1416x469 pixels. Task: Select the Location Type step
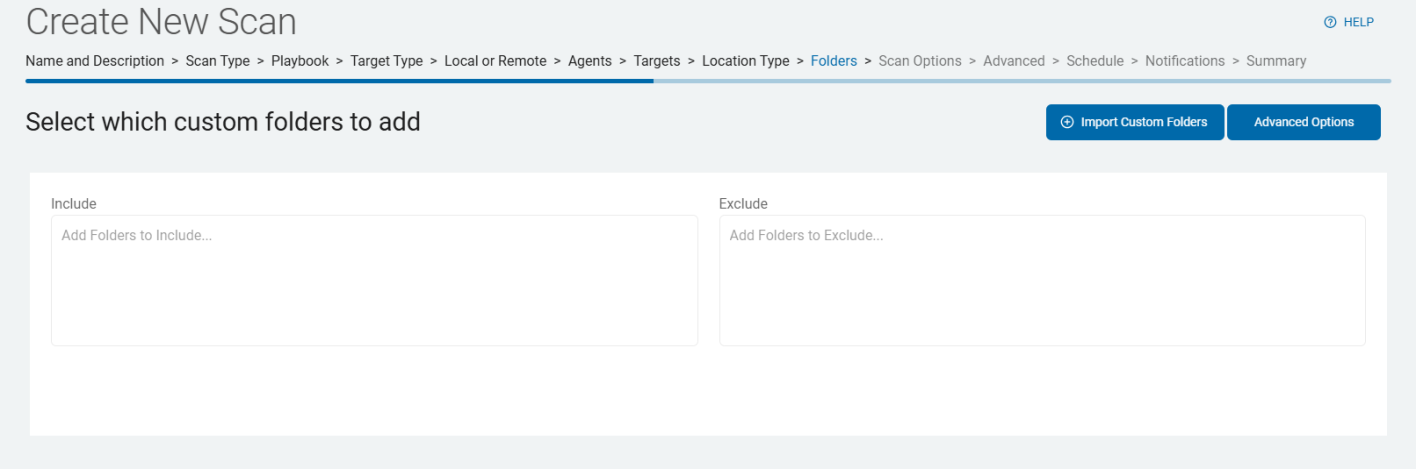[x=745, y=61]
